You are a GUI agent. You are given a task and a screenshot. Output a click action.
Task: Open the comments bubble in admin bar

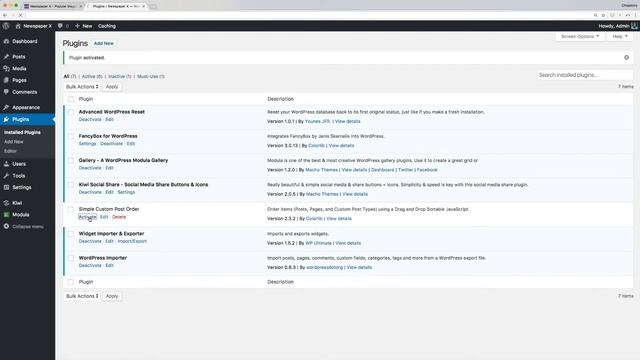60,26
